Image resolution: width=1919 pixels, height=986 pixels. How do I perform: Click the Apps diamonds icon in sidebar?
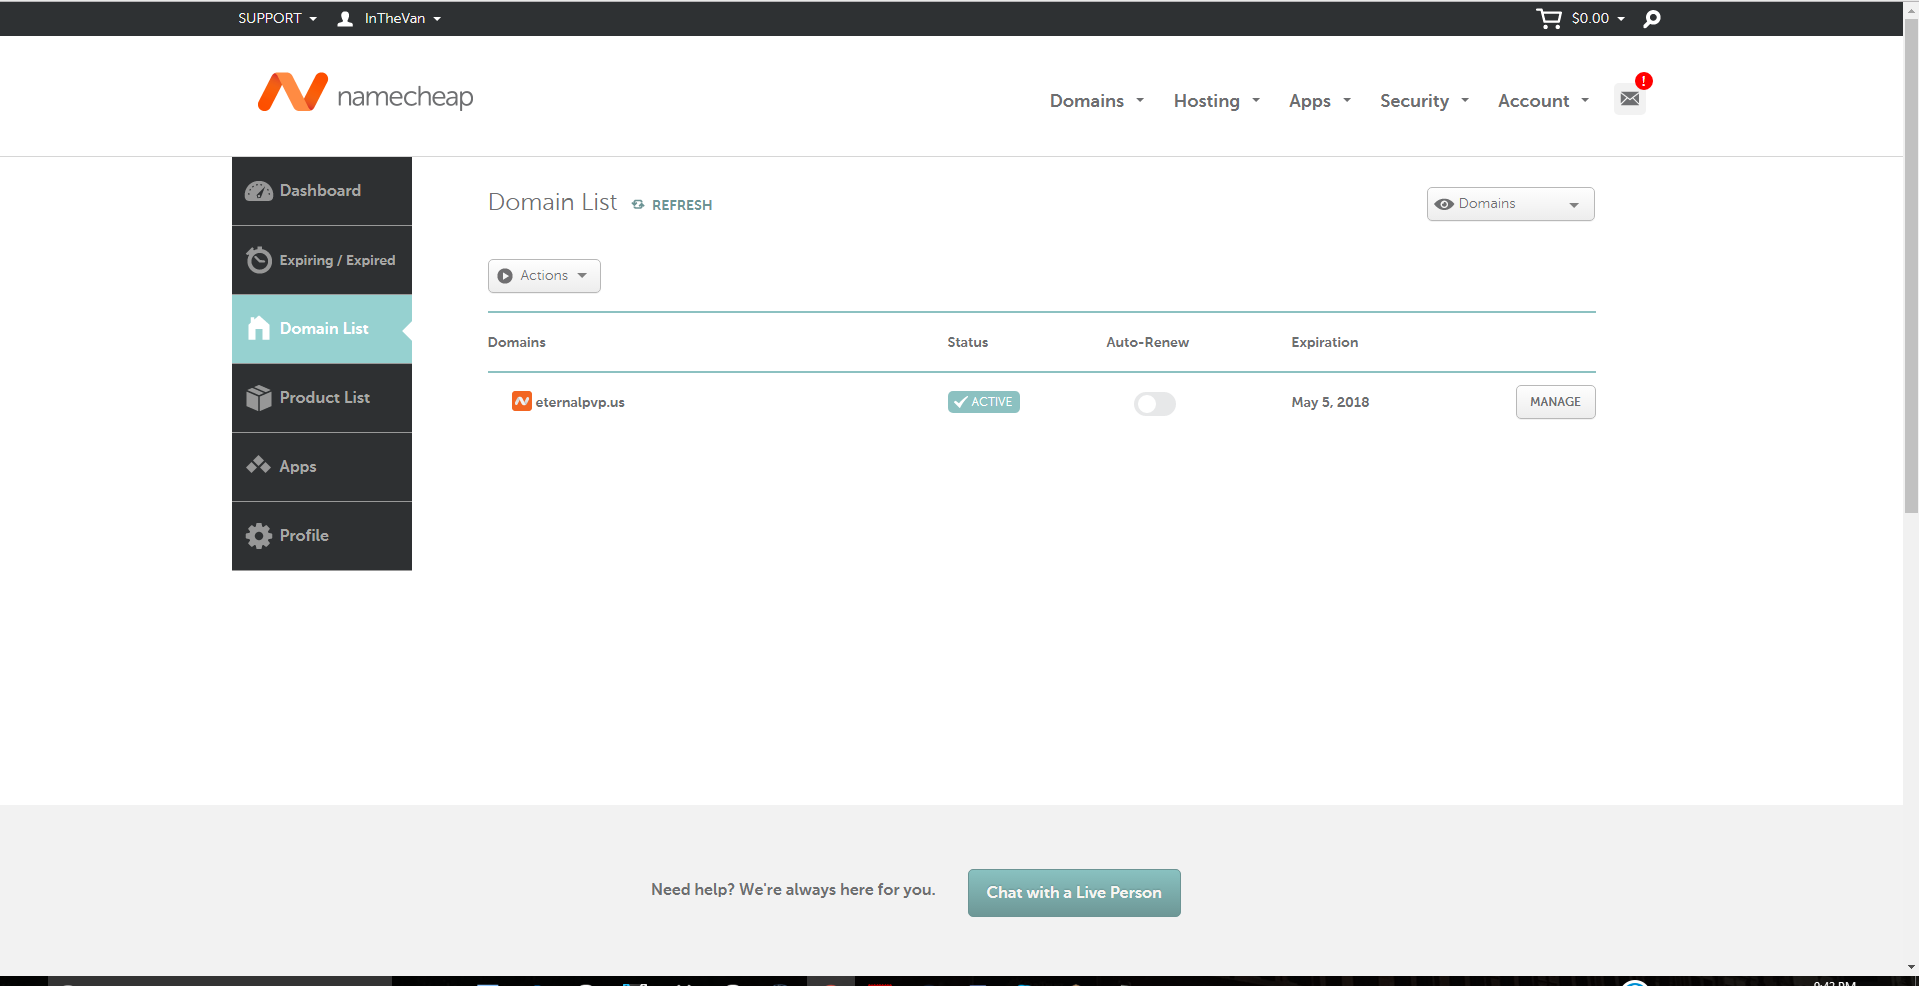259,465
